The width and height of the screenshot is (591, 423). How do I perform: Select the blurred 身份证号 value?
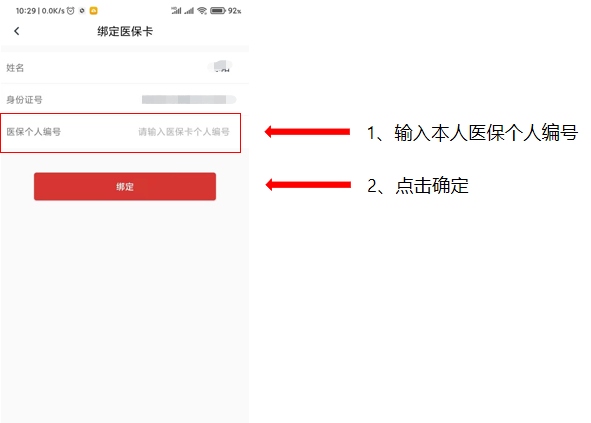click(189, 100)
